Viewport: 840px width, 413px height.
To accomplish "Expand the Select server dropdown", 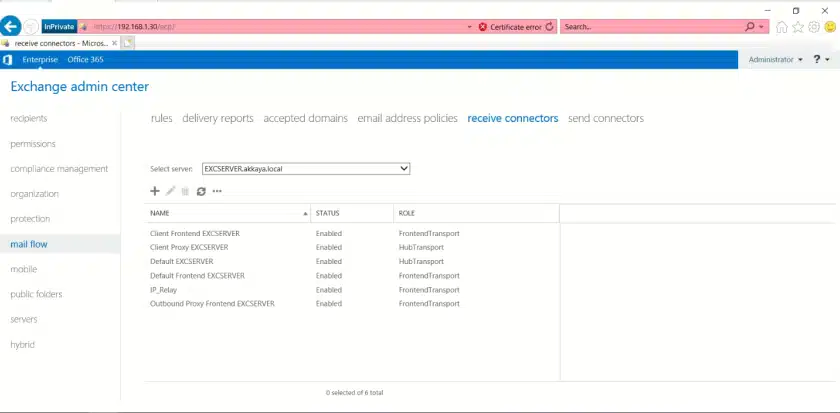I will click(x=404, y=169).
